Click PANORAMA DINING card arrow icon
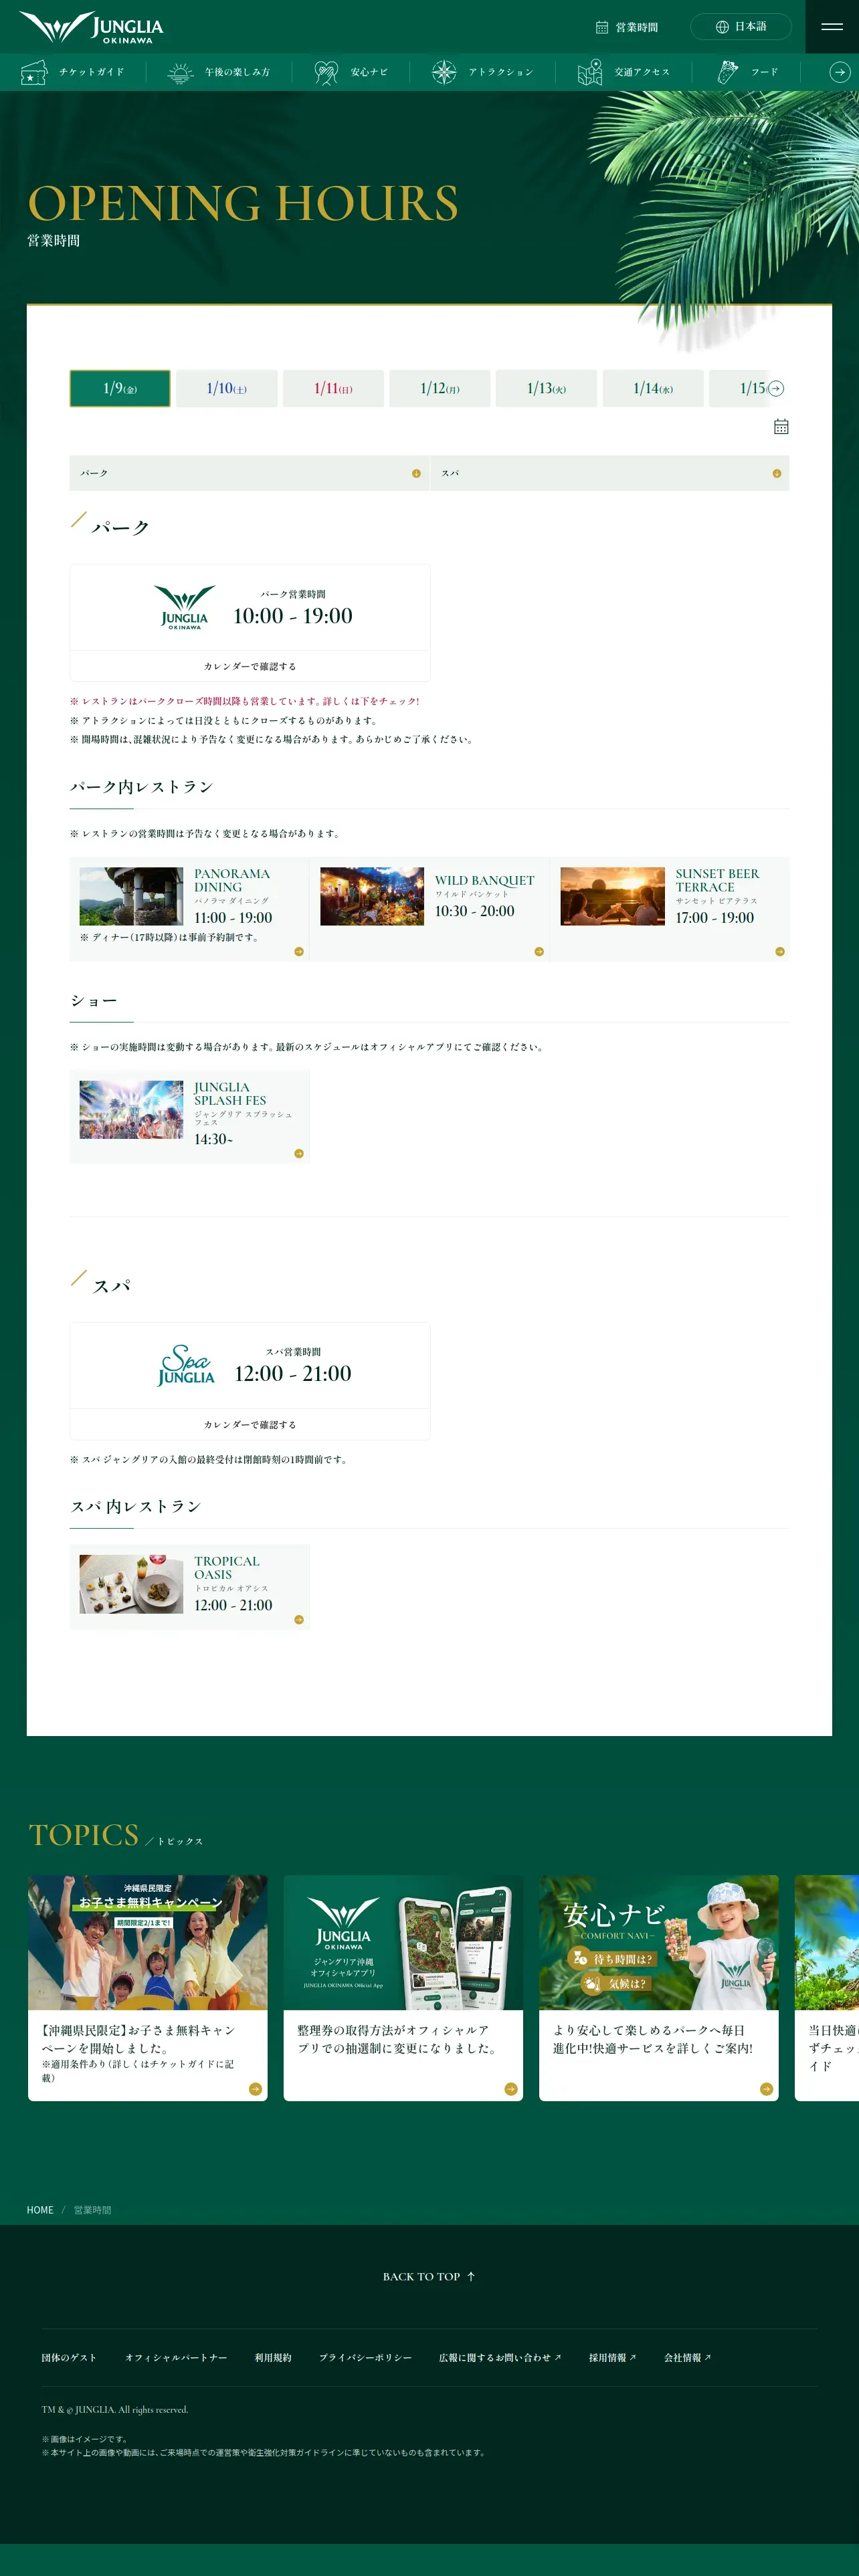The height and width of the screenshot is (2576, 859). tap(299, 951)
